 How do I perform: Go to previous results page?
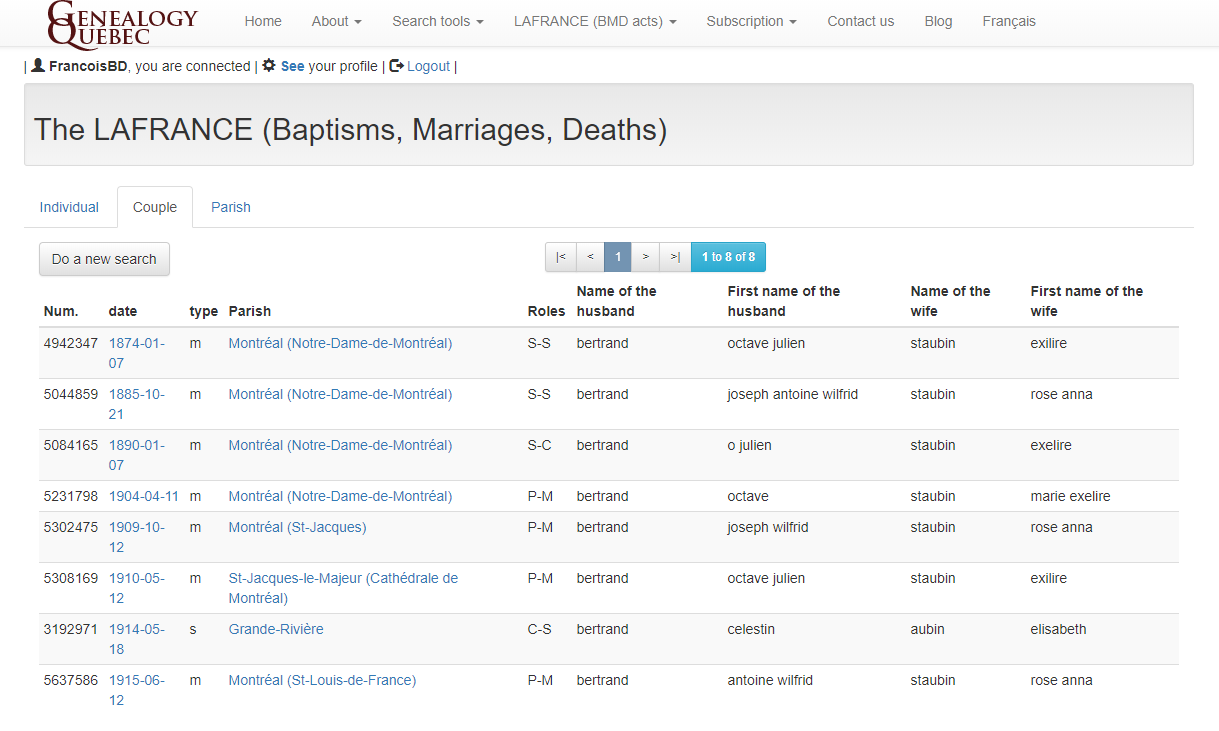point(590,257)
